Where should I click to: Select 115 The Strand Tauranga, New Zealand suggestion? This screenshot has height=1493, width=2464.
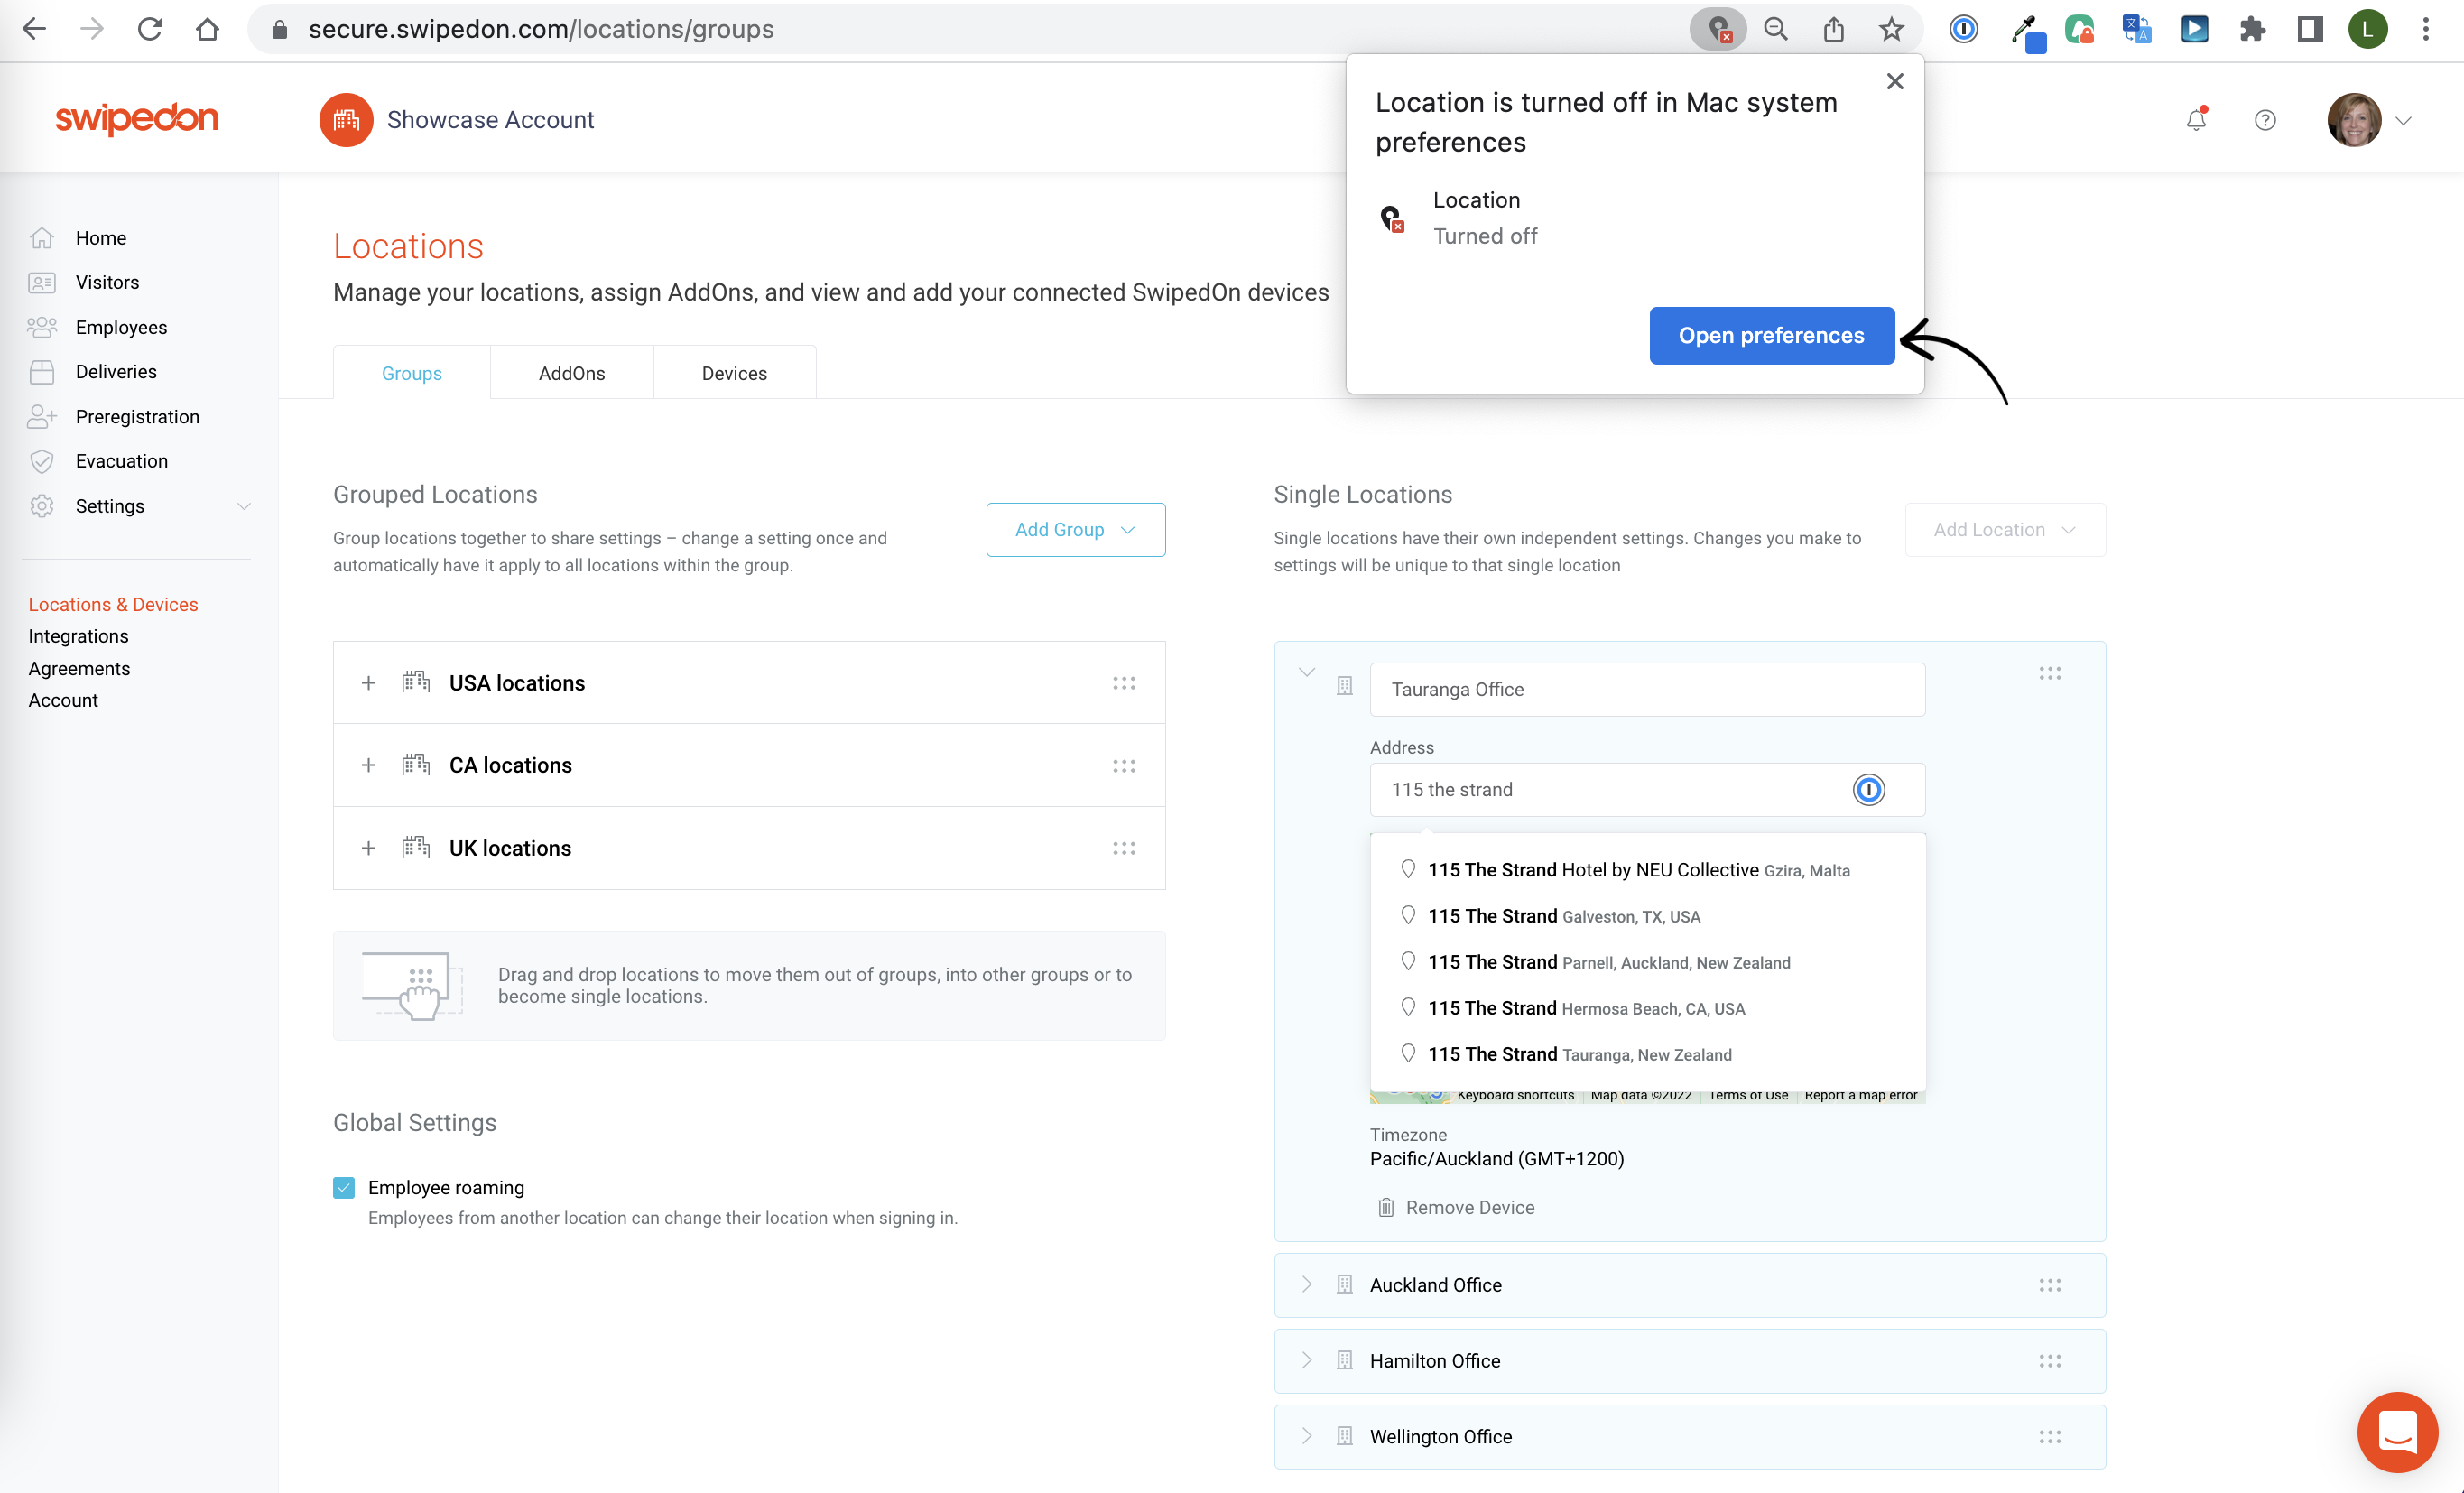(1647, 1054)
